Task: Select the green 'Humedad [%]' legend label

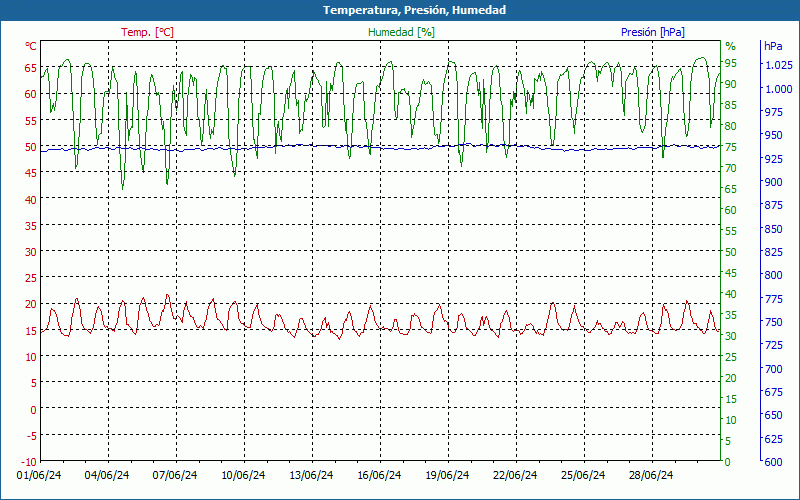Action: [x=402, y=32]
